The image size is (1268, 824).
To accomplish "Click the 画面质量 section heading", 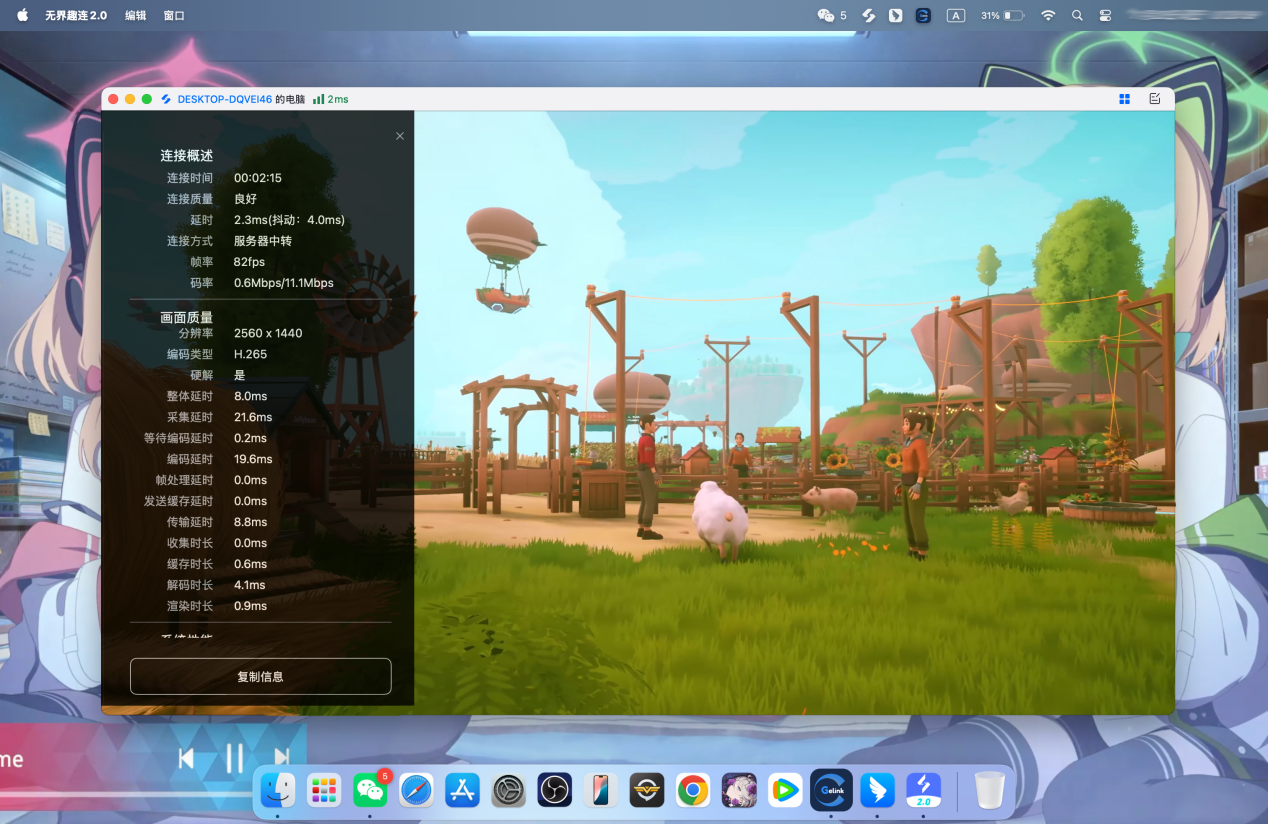I will click(x=186, y=317).
